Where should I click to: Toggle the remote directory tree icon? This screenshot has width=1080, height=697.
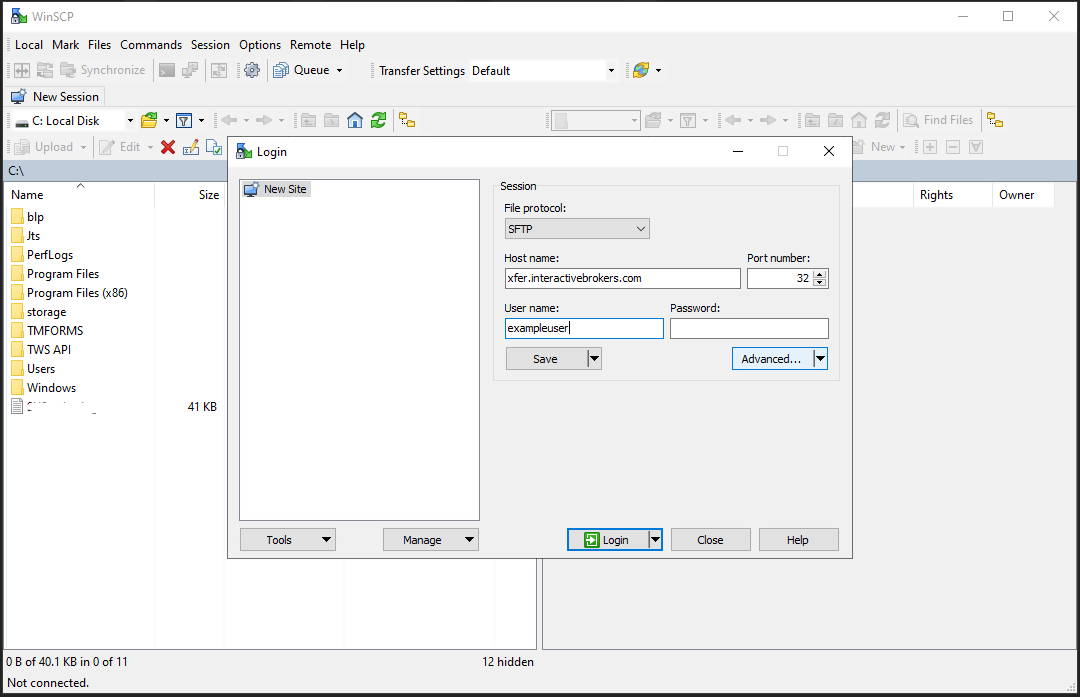click(995, 121)
